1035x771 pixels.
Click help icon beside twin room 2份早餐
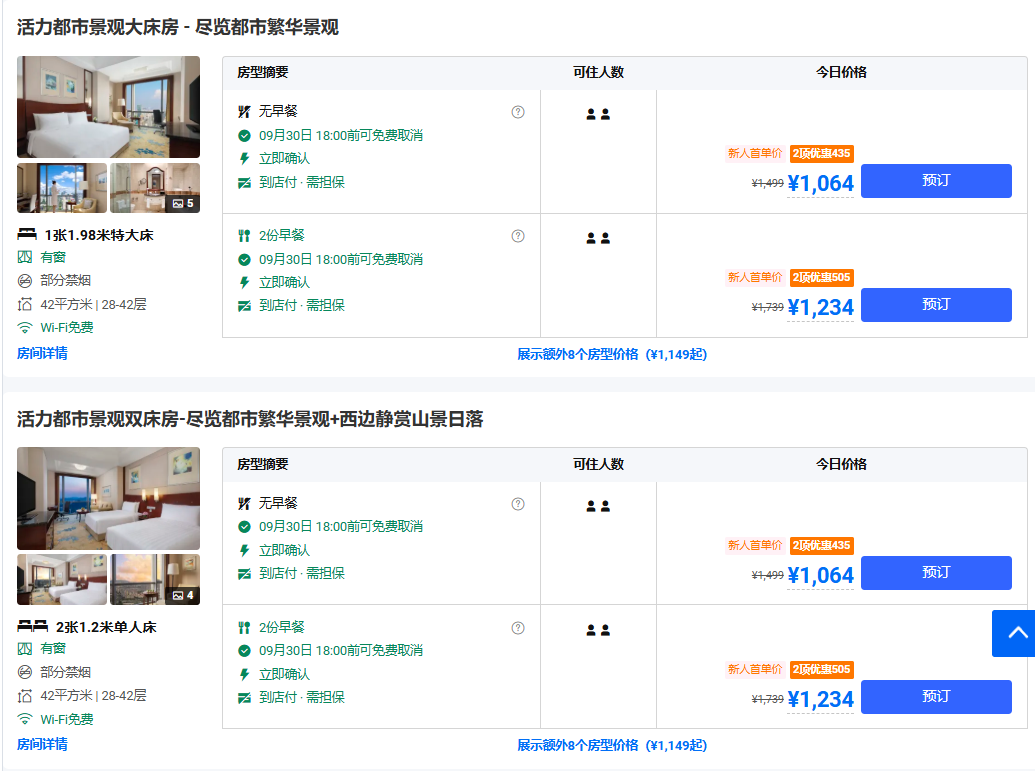518,628
